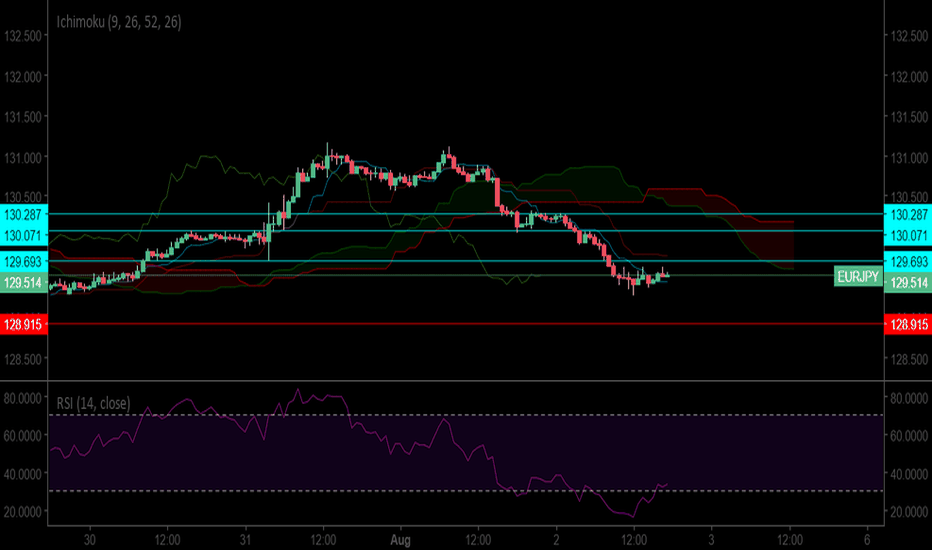Screen dimensions: 932x550
Task: Click the cyan 130.287 label on left axis
Action: (x=23, y=214)
